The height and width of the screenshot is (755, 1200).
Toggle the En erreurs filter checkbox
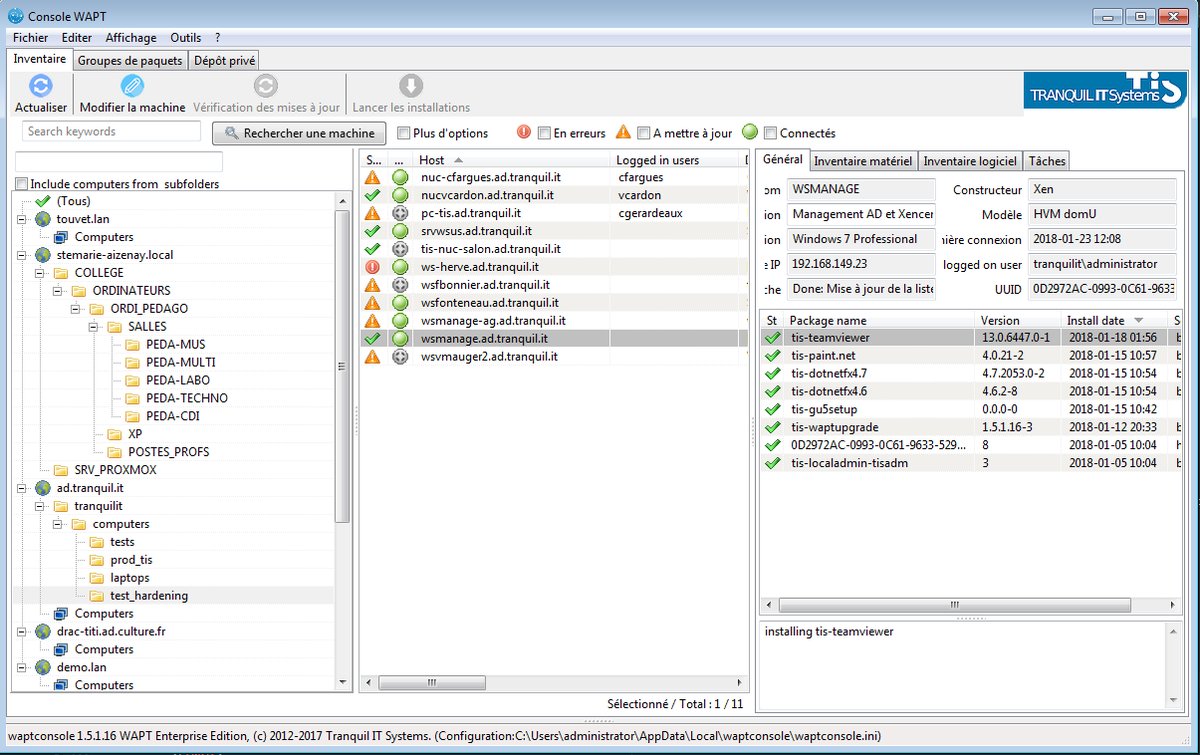point(544,133)
